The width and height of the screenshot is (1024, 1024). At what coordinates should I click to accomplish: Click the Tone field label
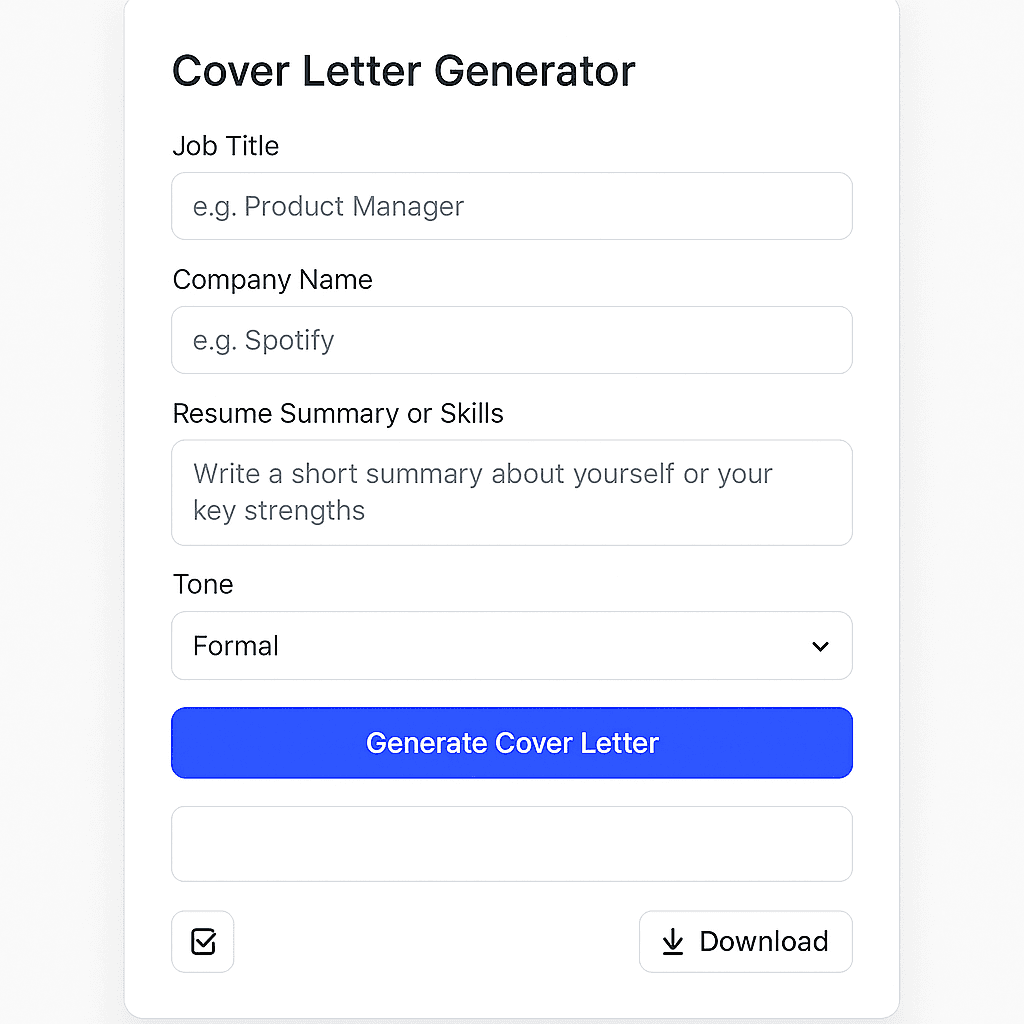pos(203,584)
